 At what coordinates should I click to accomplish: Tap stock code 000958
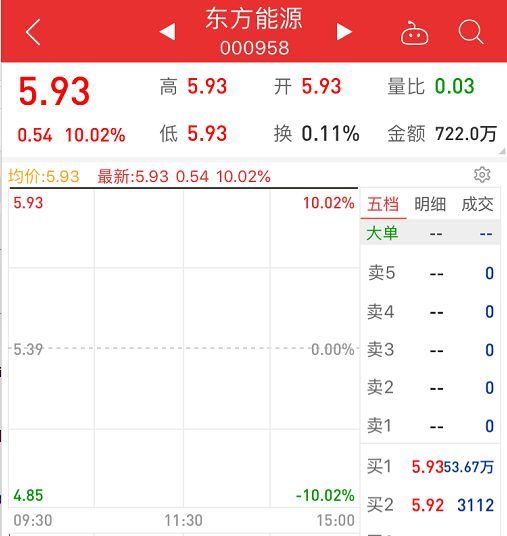click(x=254, y=48)
